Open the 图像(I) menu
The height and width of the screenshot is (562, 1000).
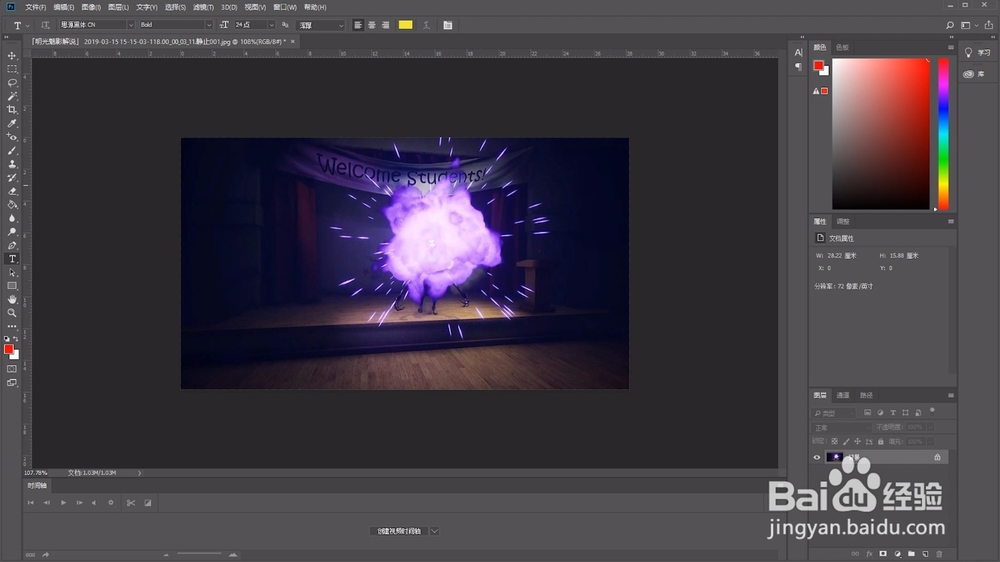click(x=91, y=7)
